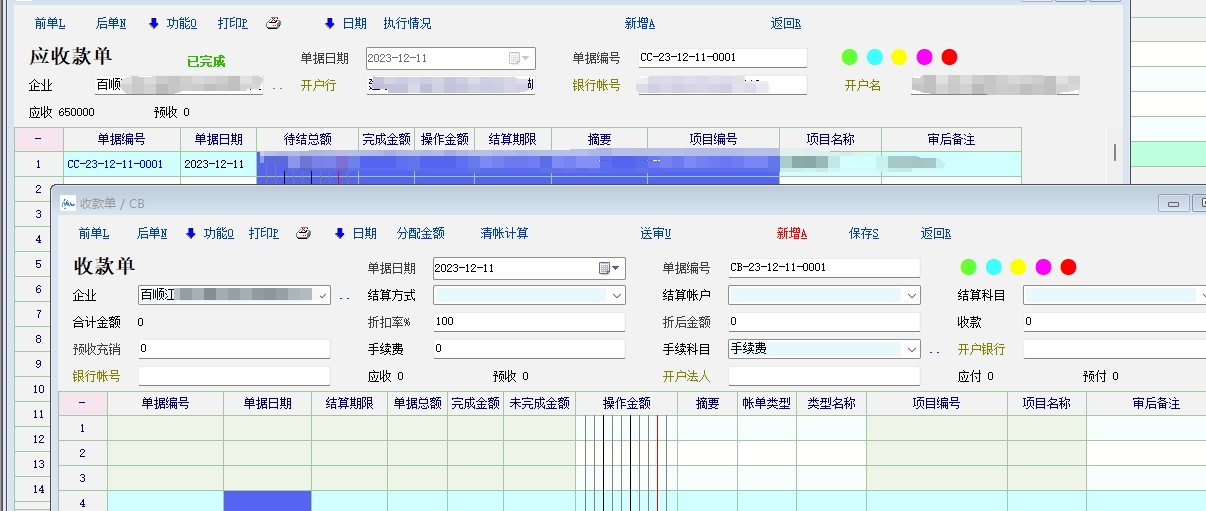This screenshot has width=1206, height=511.
Task: Click the blue down-arrow 功能 icon in 收款单
Action: [x=191, y=234]
